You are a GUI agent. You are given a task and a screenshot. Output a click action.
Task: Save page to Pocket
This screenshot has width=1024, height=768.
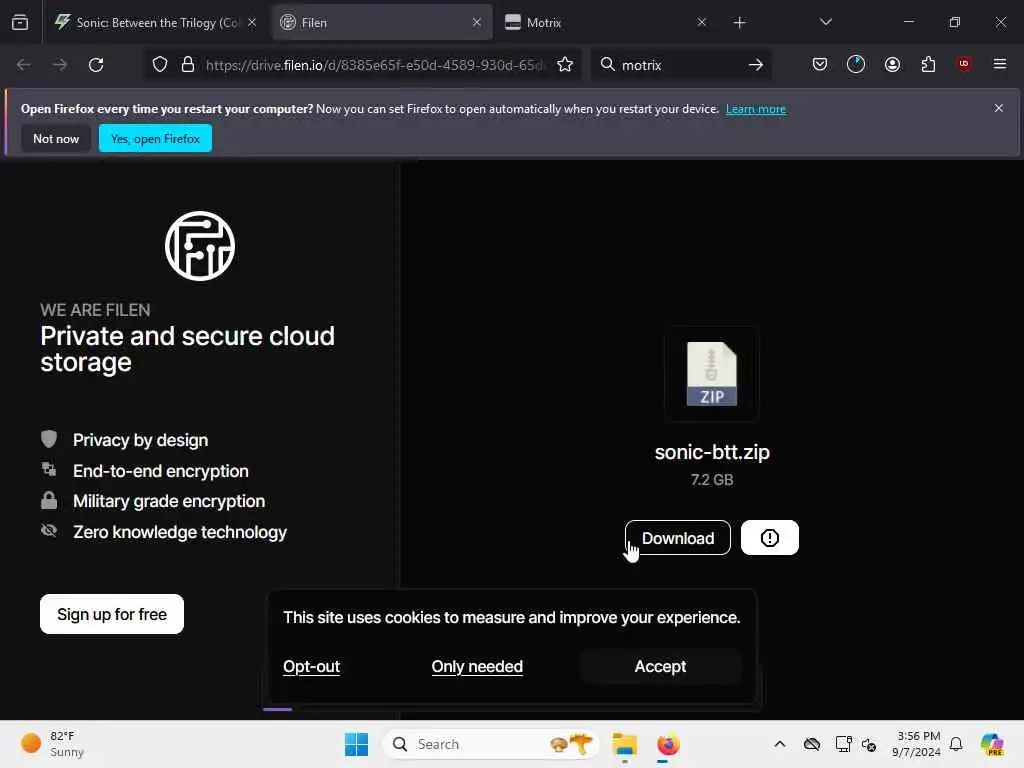(820, 64)
